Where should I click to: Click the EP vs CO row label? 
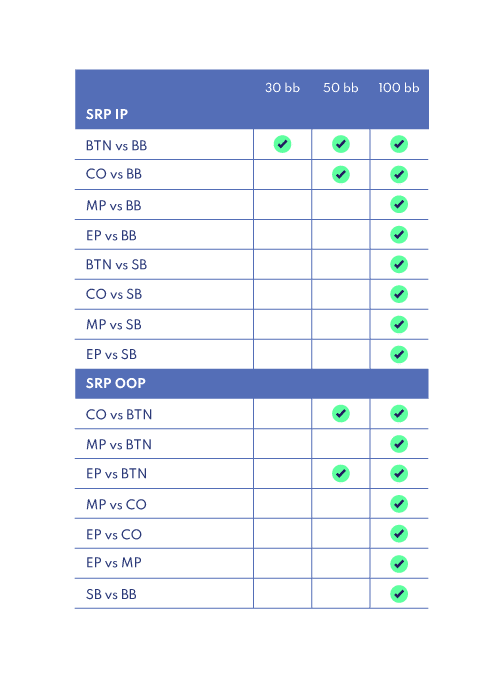[x=114, y=534]
